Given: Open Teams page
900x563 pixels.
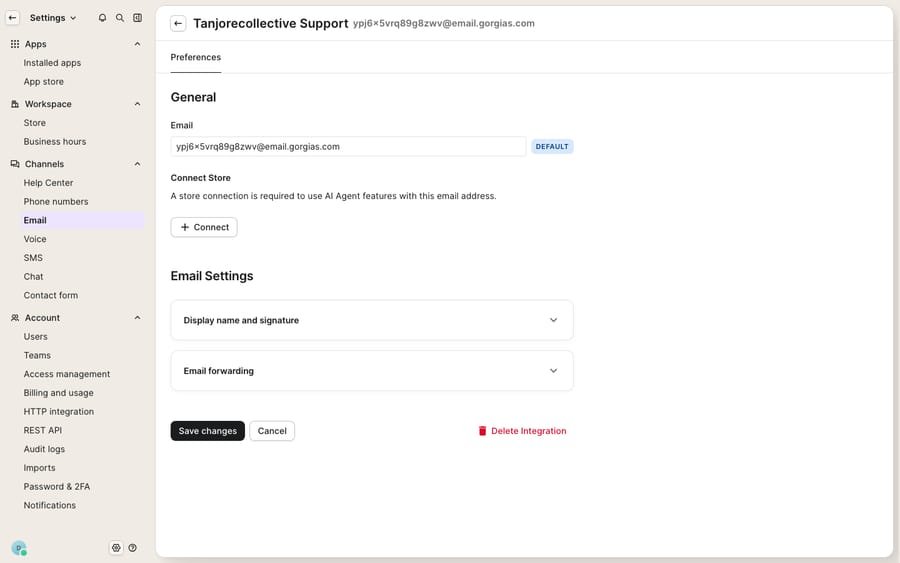Looking at the screenshot, I should point(37,356).
